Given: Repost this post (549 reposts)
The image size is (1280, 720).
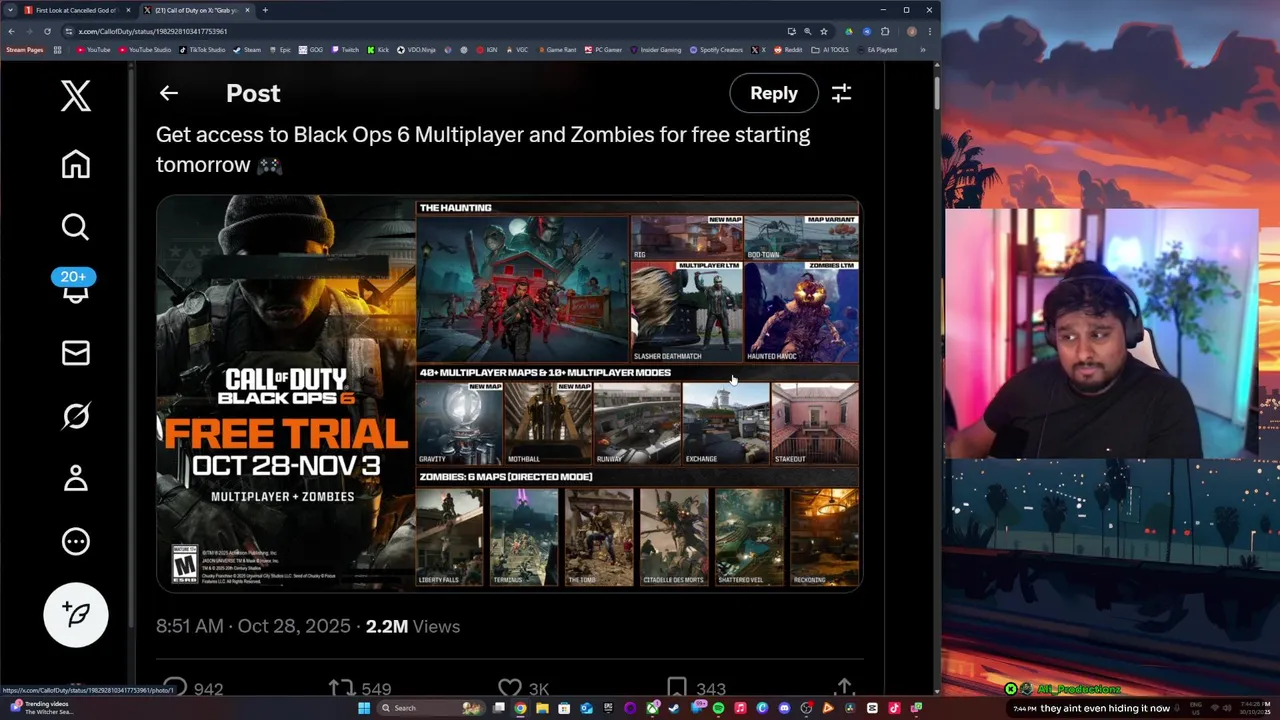Looking at the screenshot, I should point(360,688).
